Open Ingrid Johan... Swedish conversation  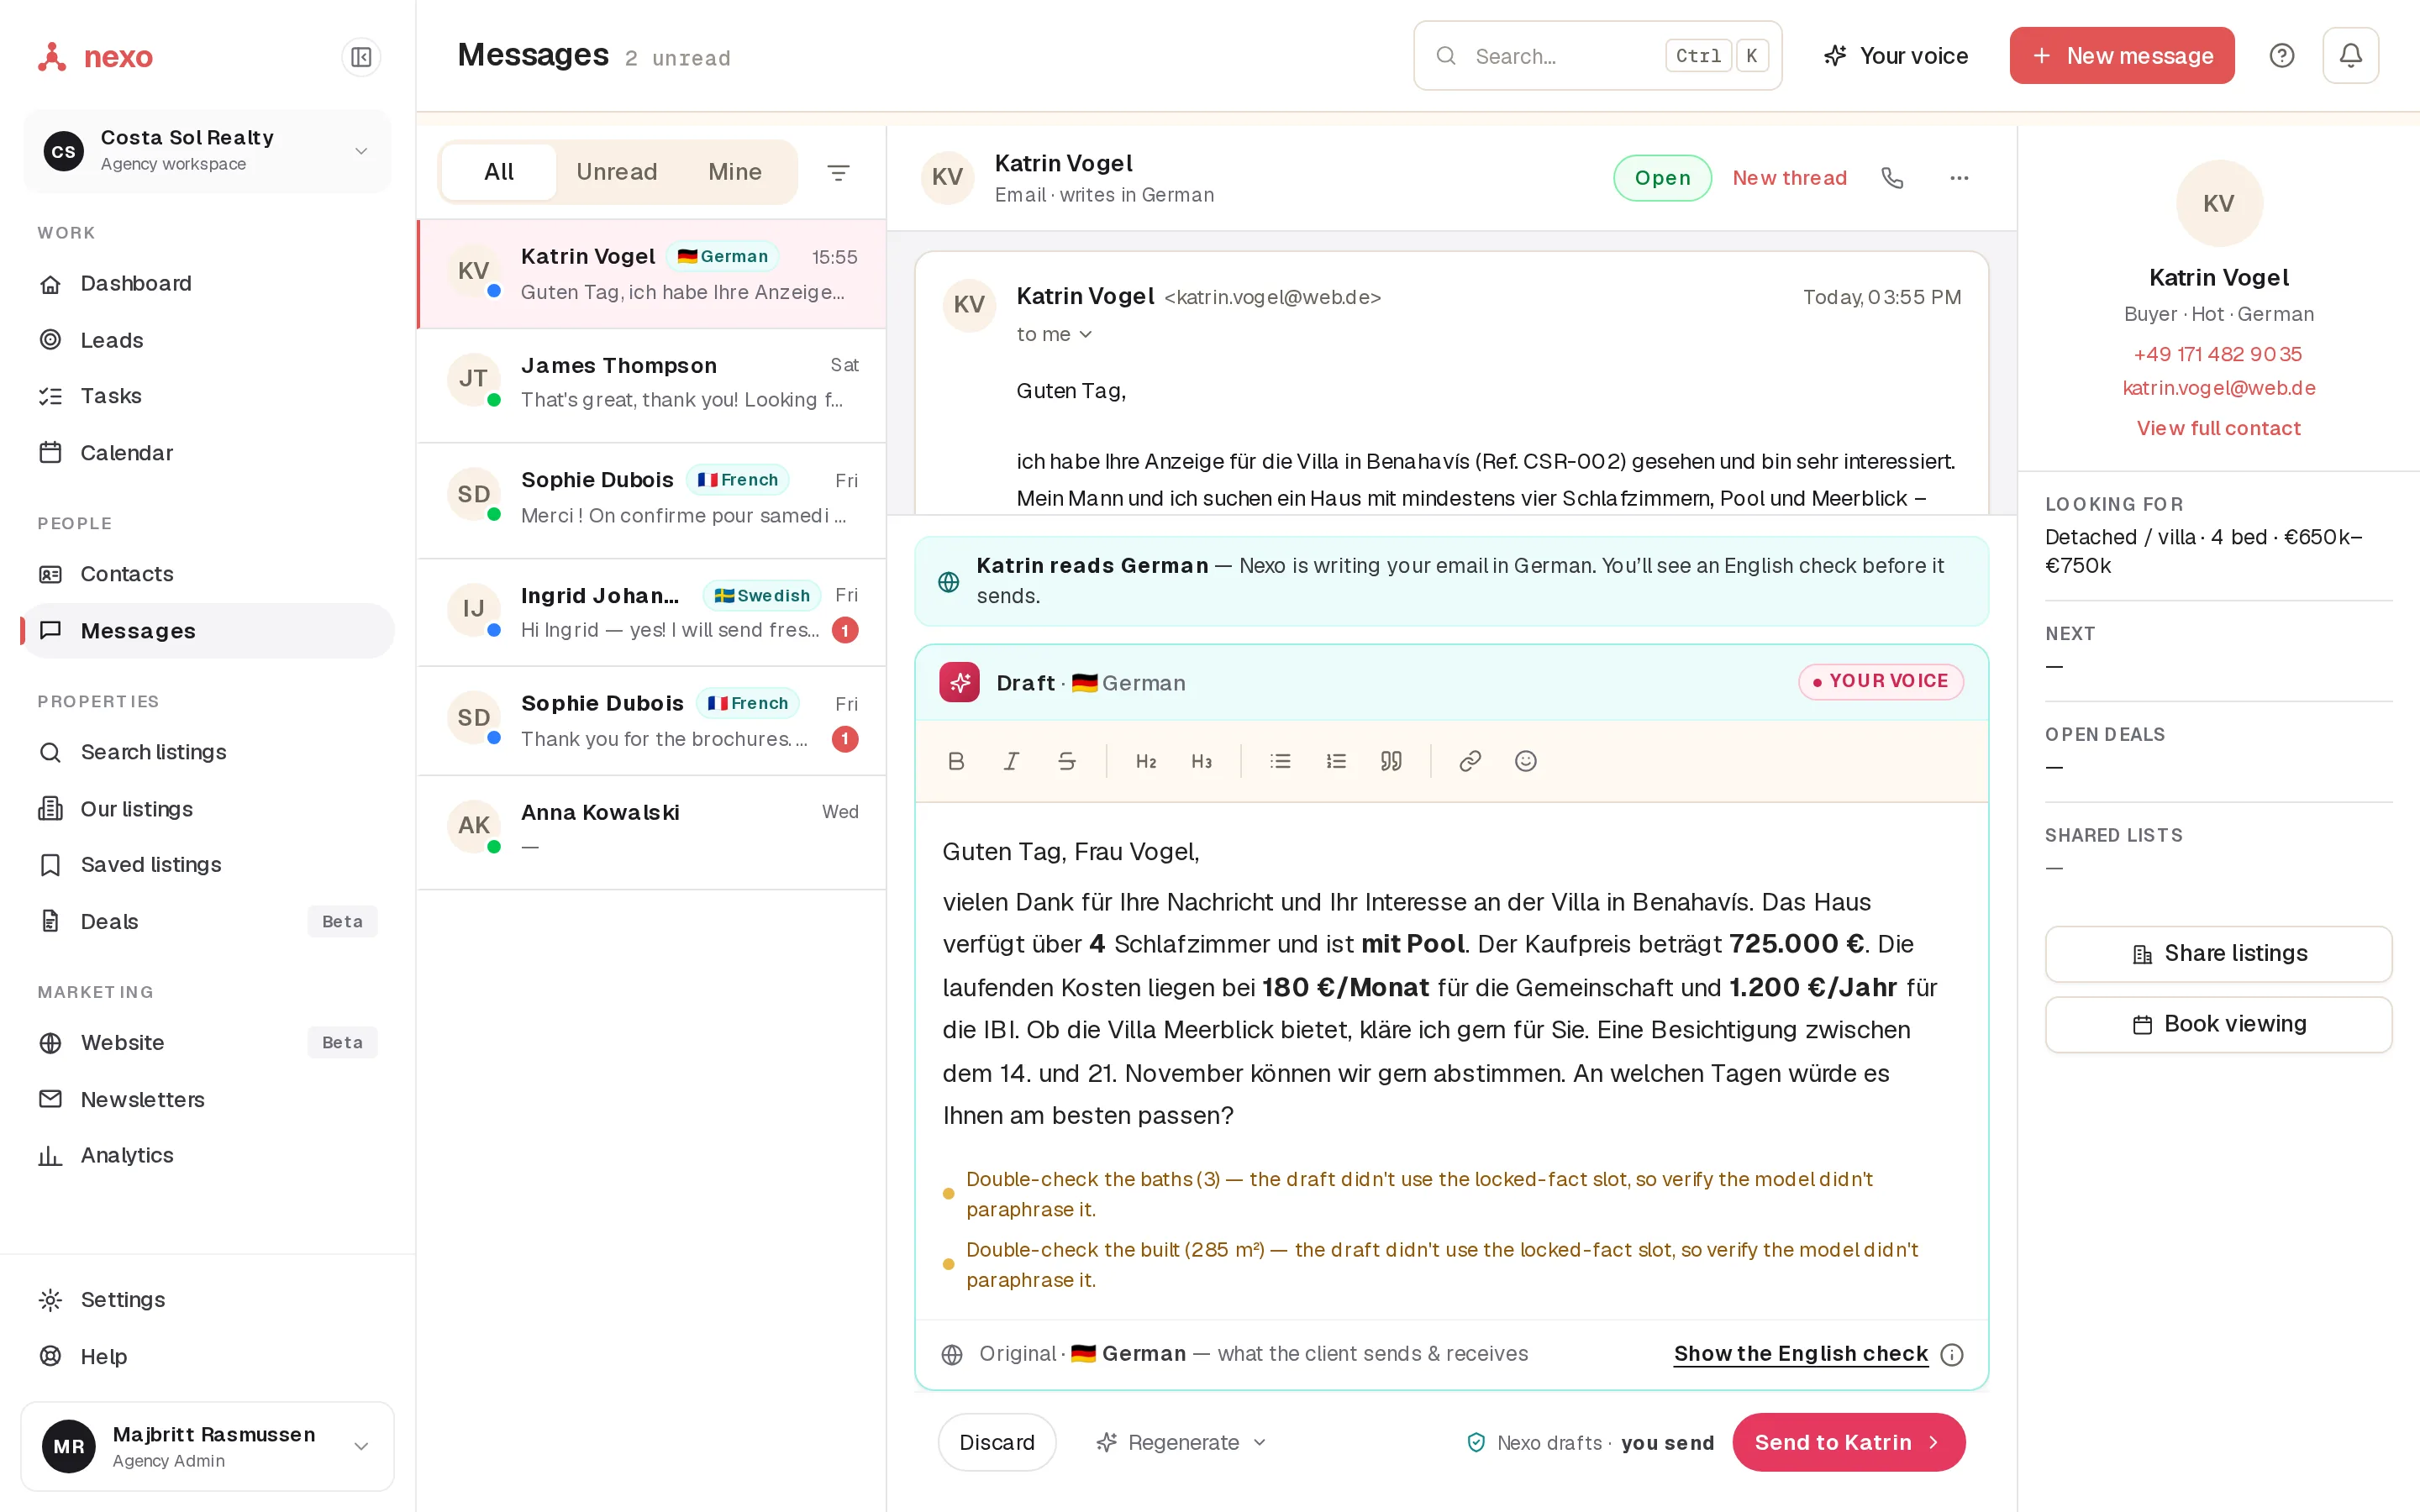point(651,612)
